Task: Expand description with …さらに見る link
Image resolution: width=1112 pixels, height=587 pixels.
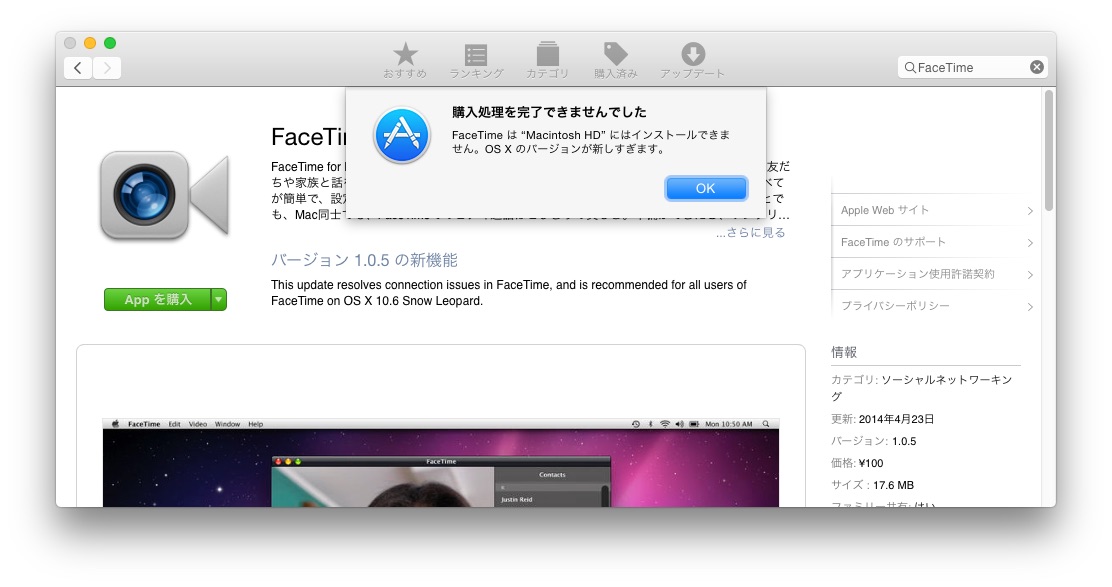Action: (750, 233)
